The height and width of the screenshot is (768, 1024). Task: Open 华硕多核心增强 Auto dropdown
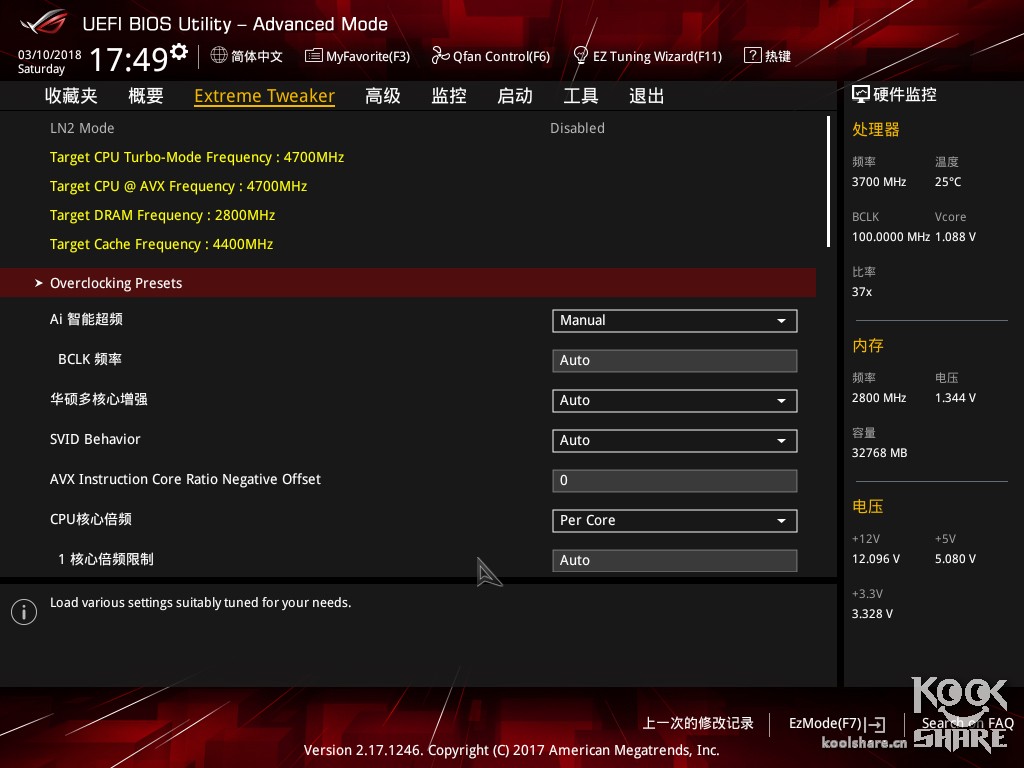[675, 400]
